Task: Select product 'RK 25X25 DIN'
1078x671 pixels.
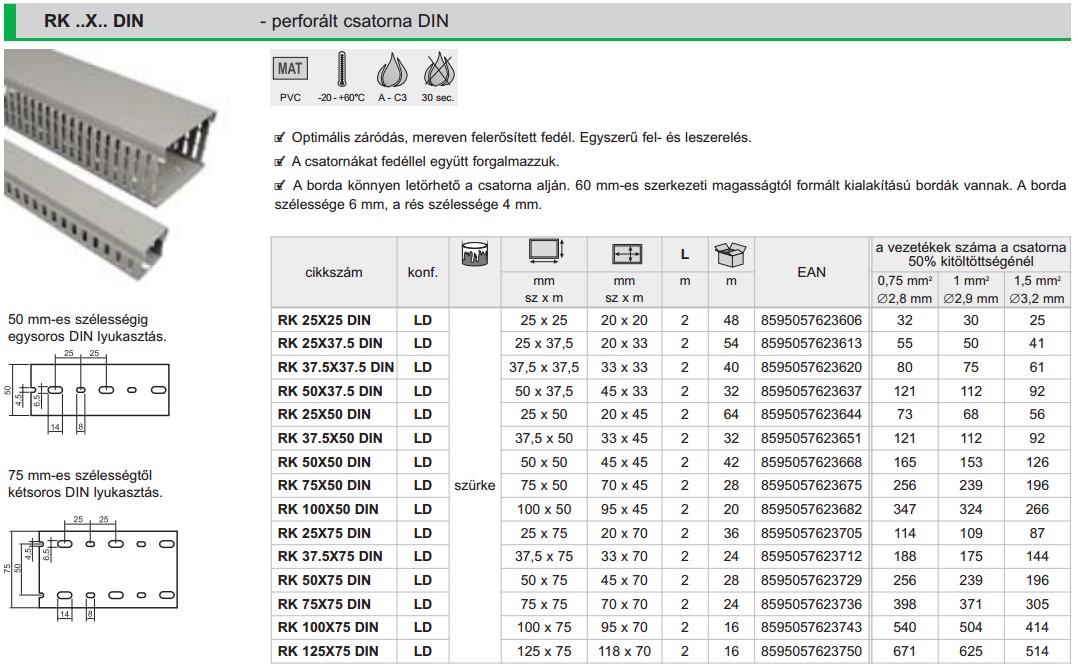Action: point(324,319)
